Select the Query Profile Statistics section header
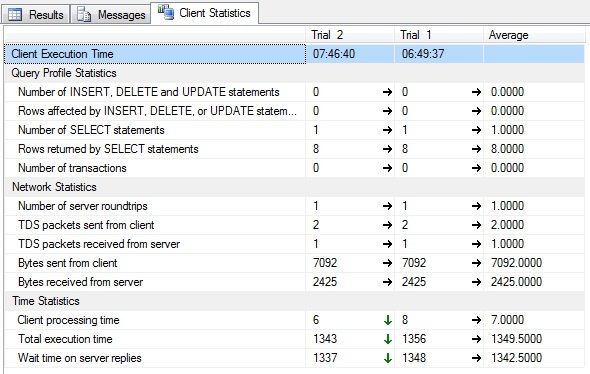590x374 pixels. (64, 73)
